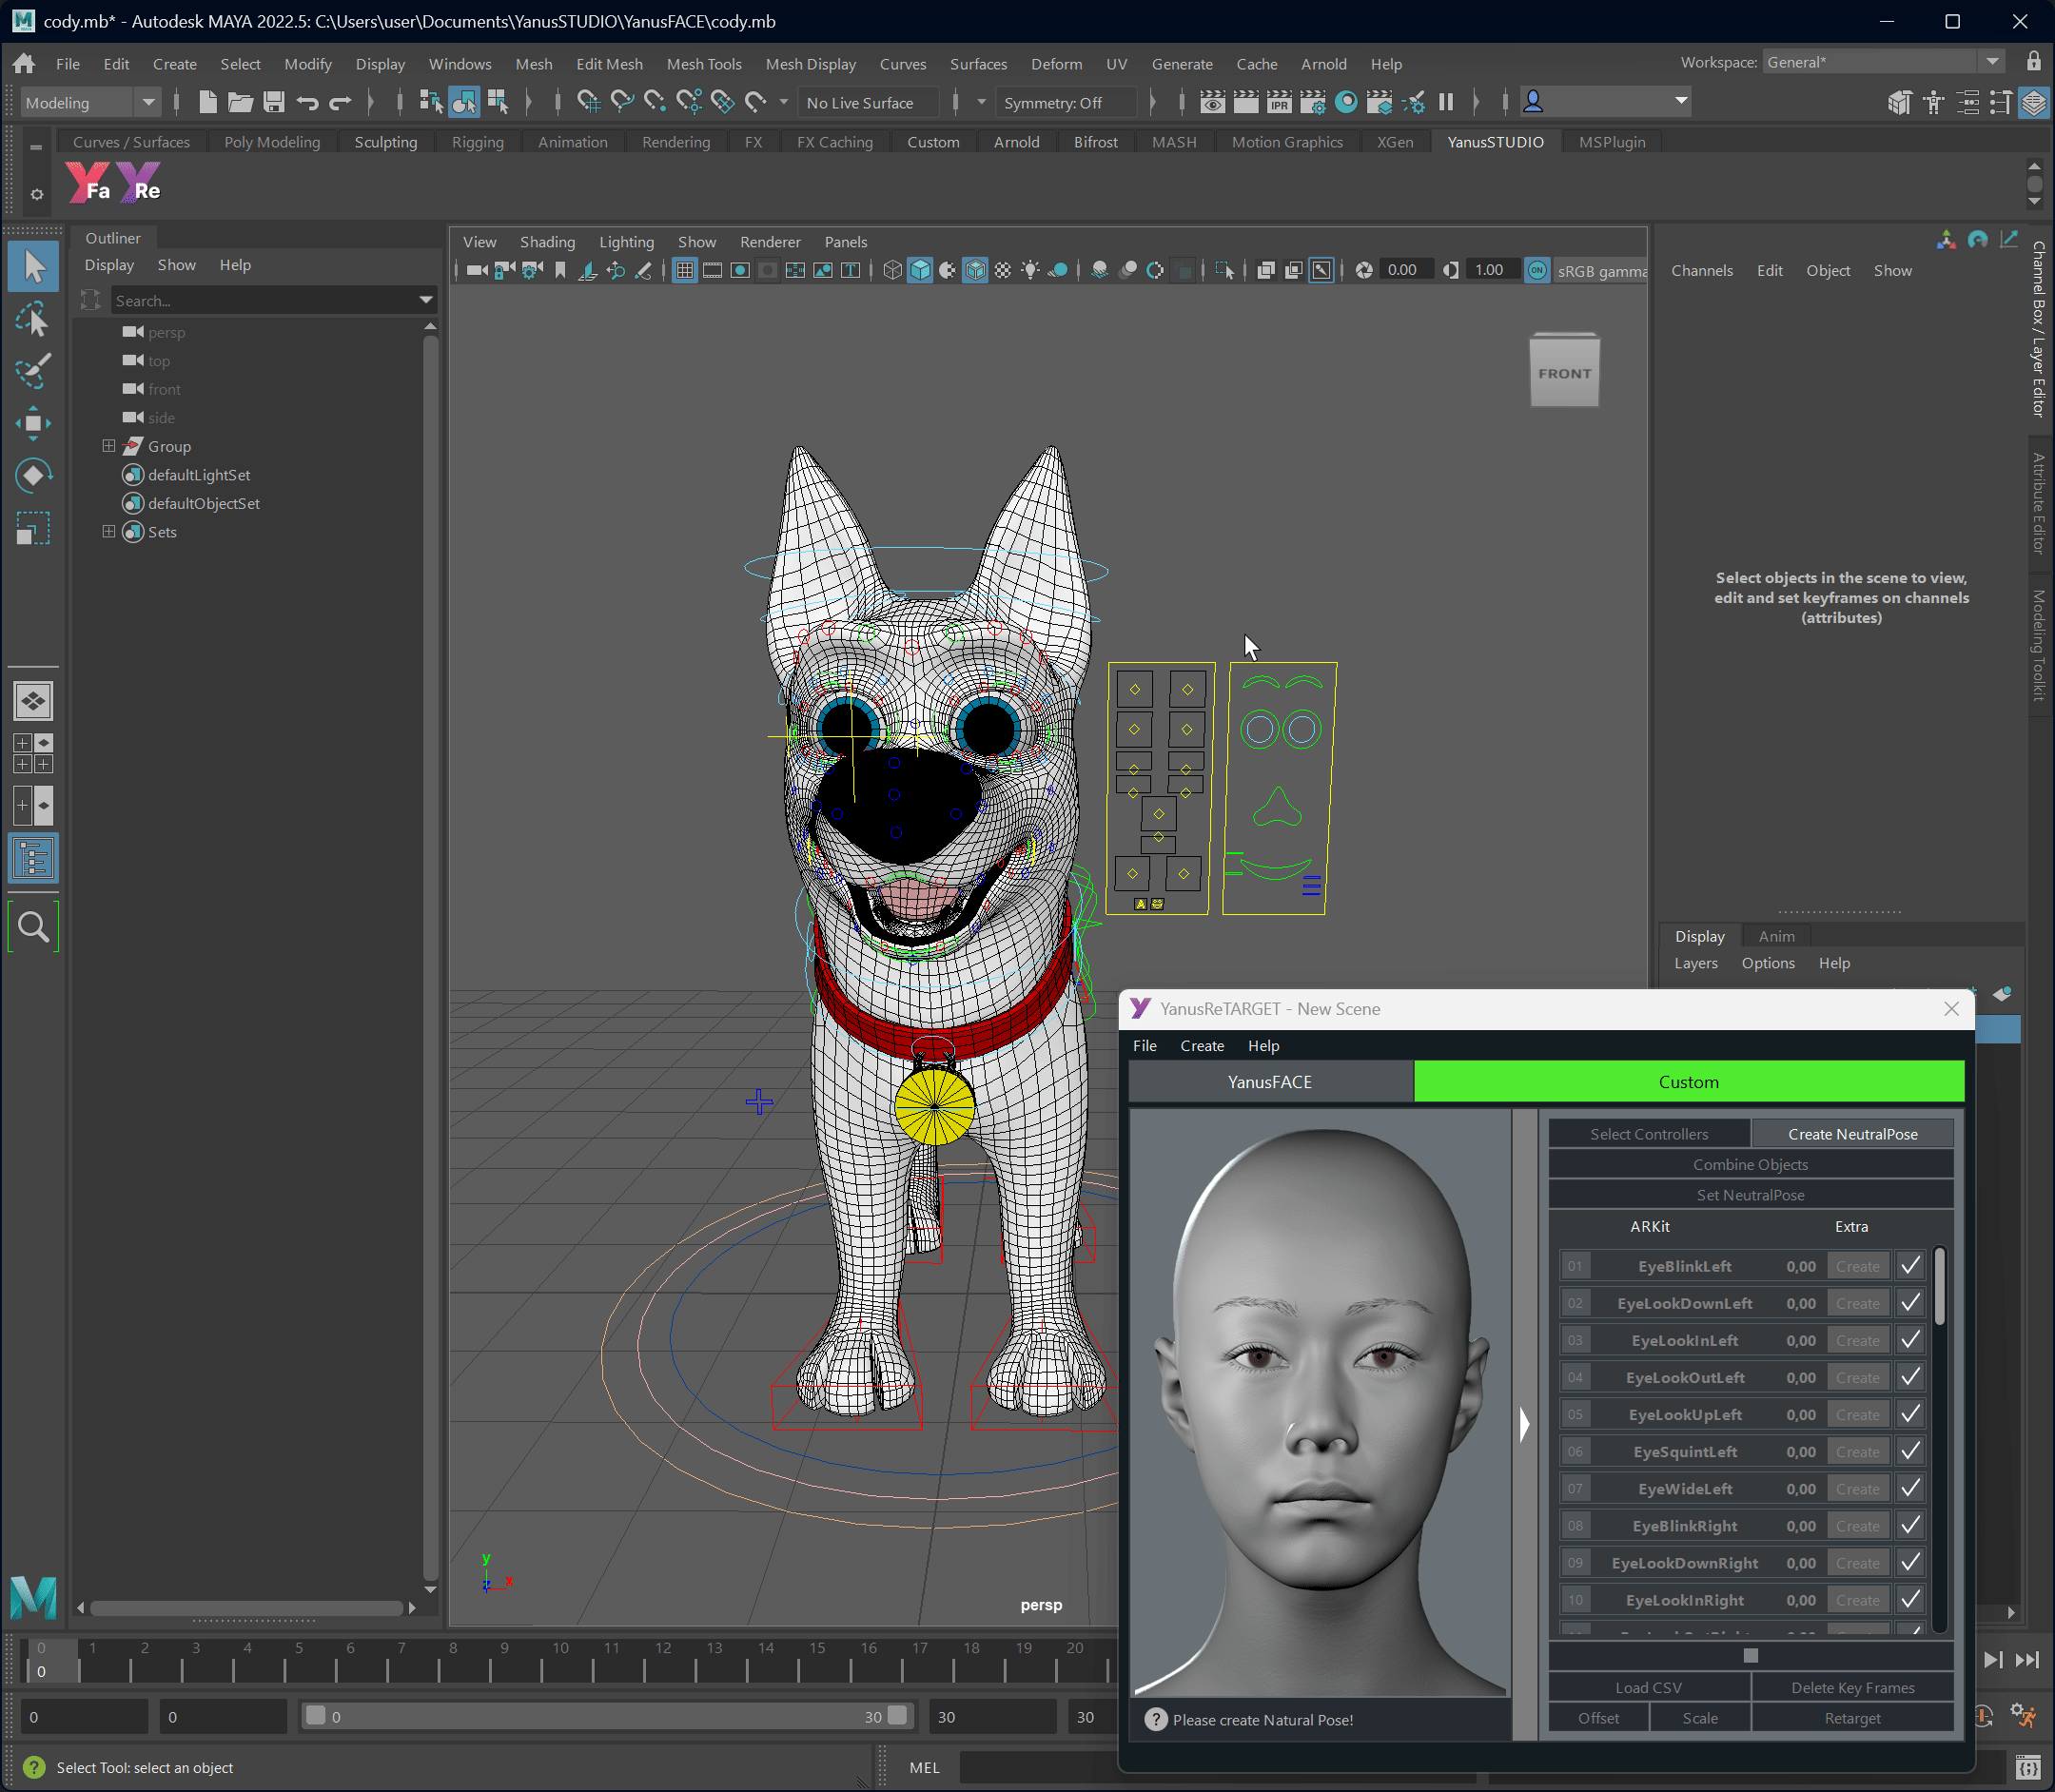2055x1792 pixels.
Task: Open the Deform menu
Action: click(x=1056, y=64)
